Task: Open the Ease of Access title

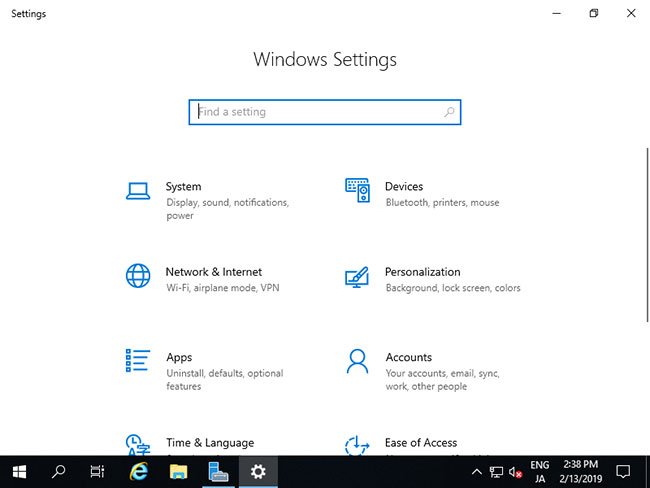Action: (421, 443)
